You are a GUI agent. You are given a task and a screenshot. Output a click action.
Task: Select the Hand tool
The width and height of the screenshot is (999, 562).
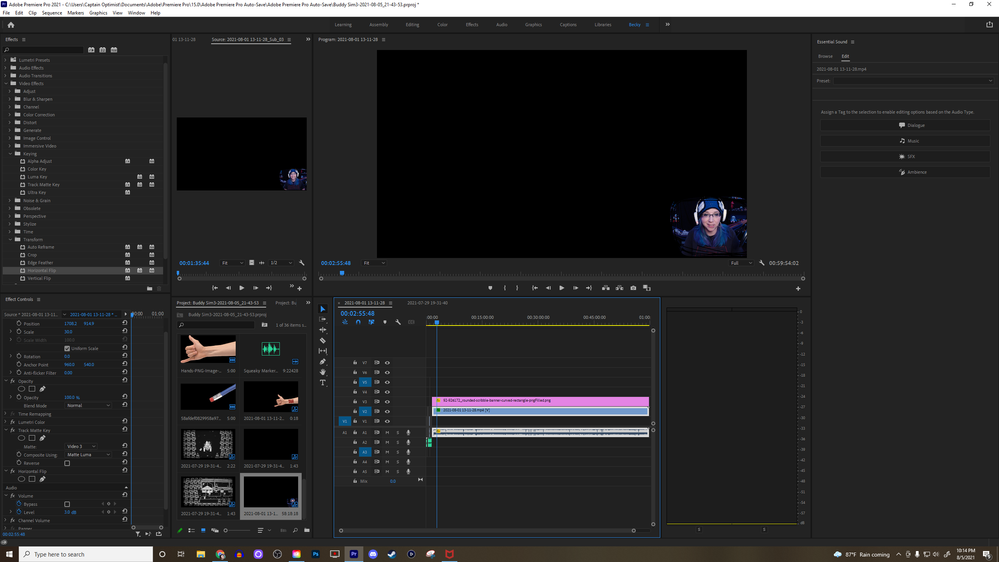click(x=323, y=372)
